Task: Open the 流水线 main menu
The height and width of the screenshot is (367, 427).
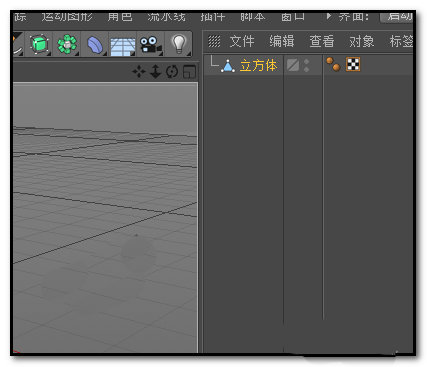Action: pos(166,16)
